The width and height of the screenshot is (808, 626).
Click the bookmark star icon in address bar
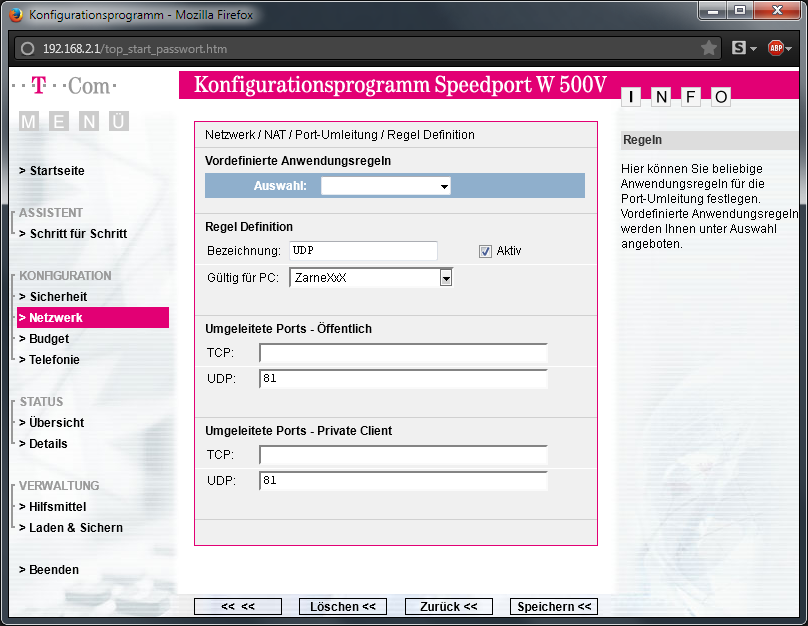pyautogui.click(x=709, y=48)
